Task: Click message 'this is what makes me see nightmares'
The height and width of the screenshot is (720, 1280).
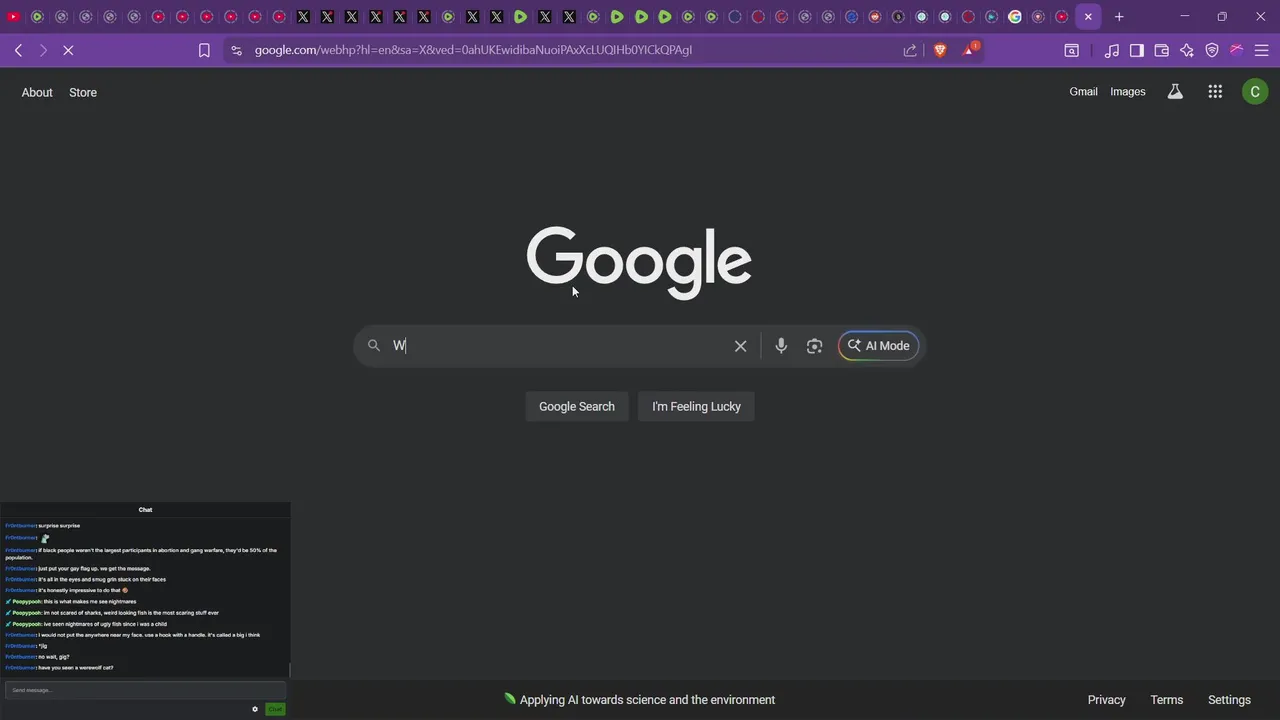Action: tap(90, 602)
